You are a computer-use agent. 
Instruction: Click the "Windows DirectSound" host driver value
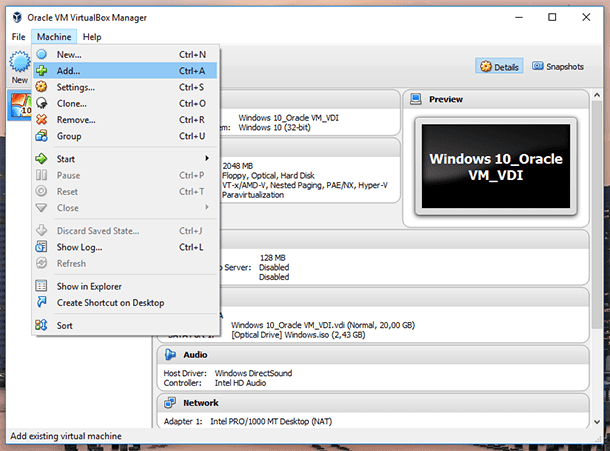point(253,373)
